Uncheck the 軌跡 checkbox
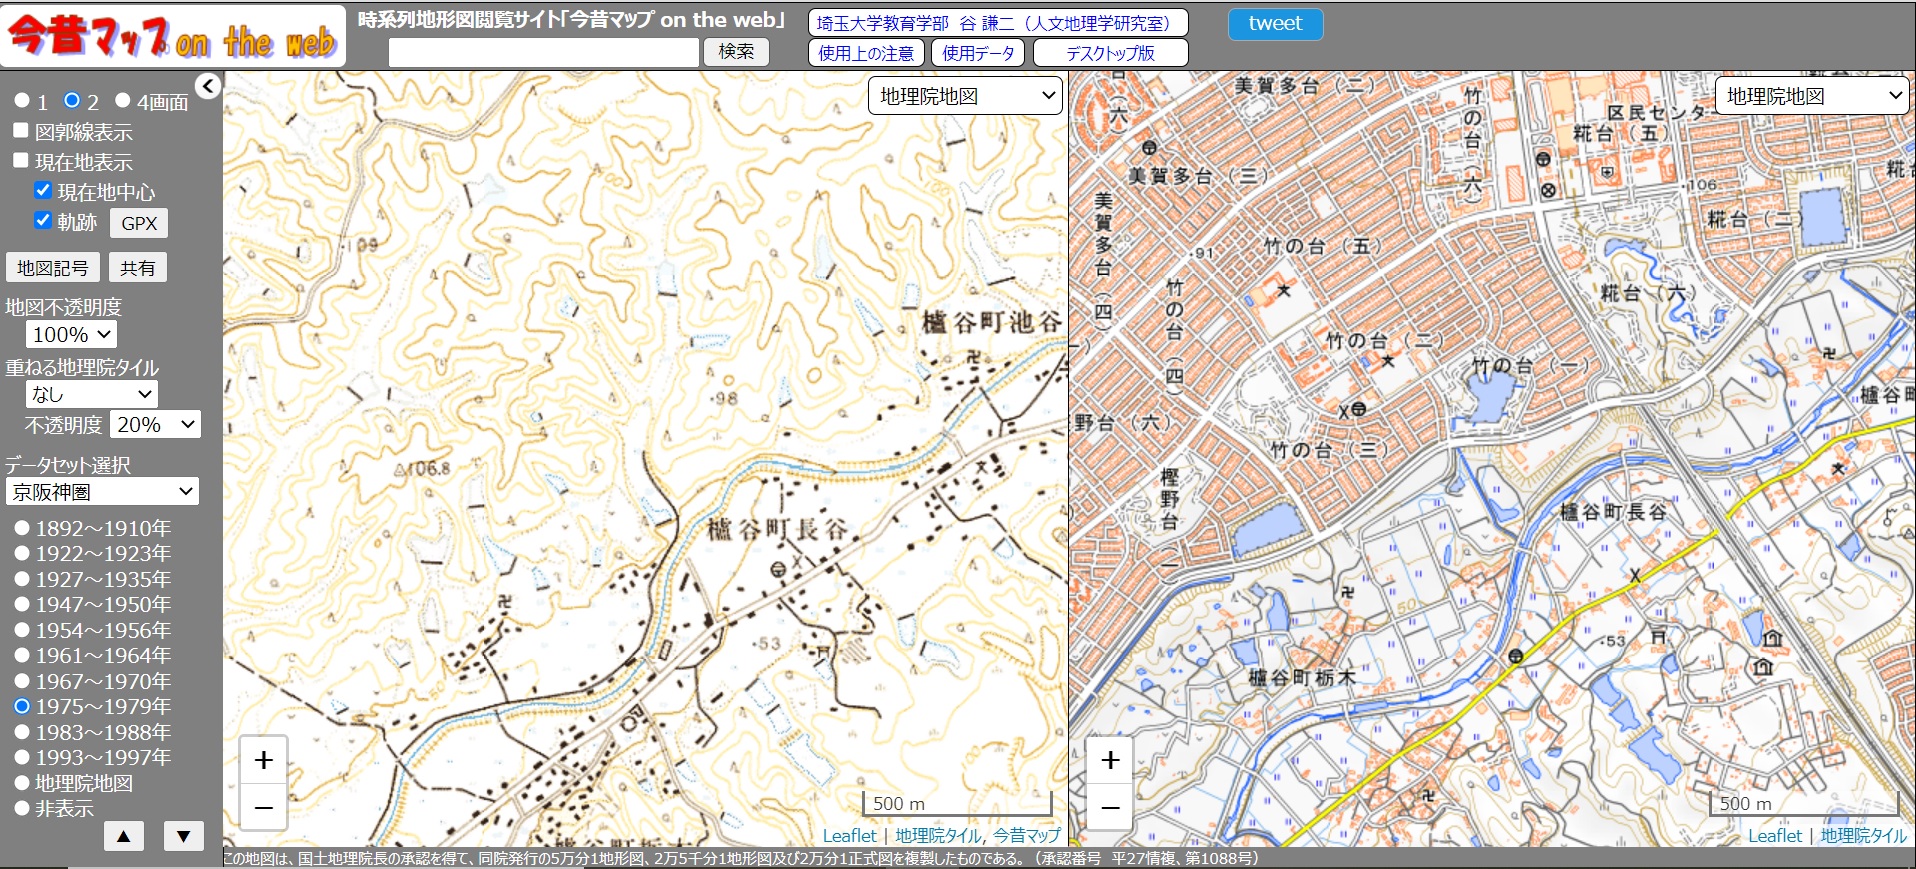The image size is (1916, 869). click(43, 221)
